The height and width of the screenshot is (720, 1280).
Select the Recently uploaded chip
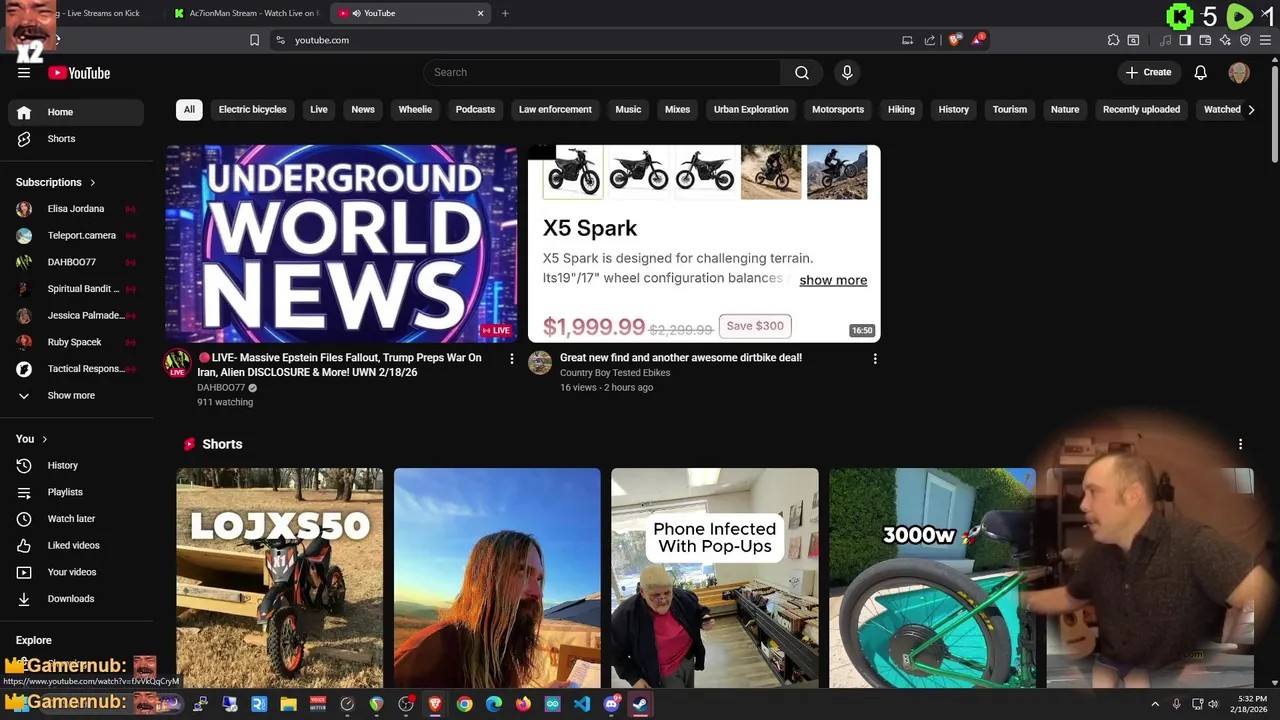(x=1141, y=110)
